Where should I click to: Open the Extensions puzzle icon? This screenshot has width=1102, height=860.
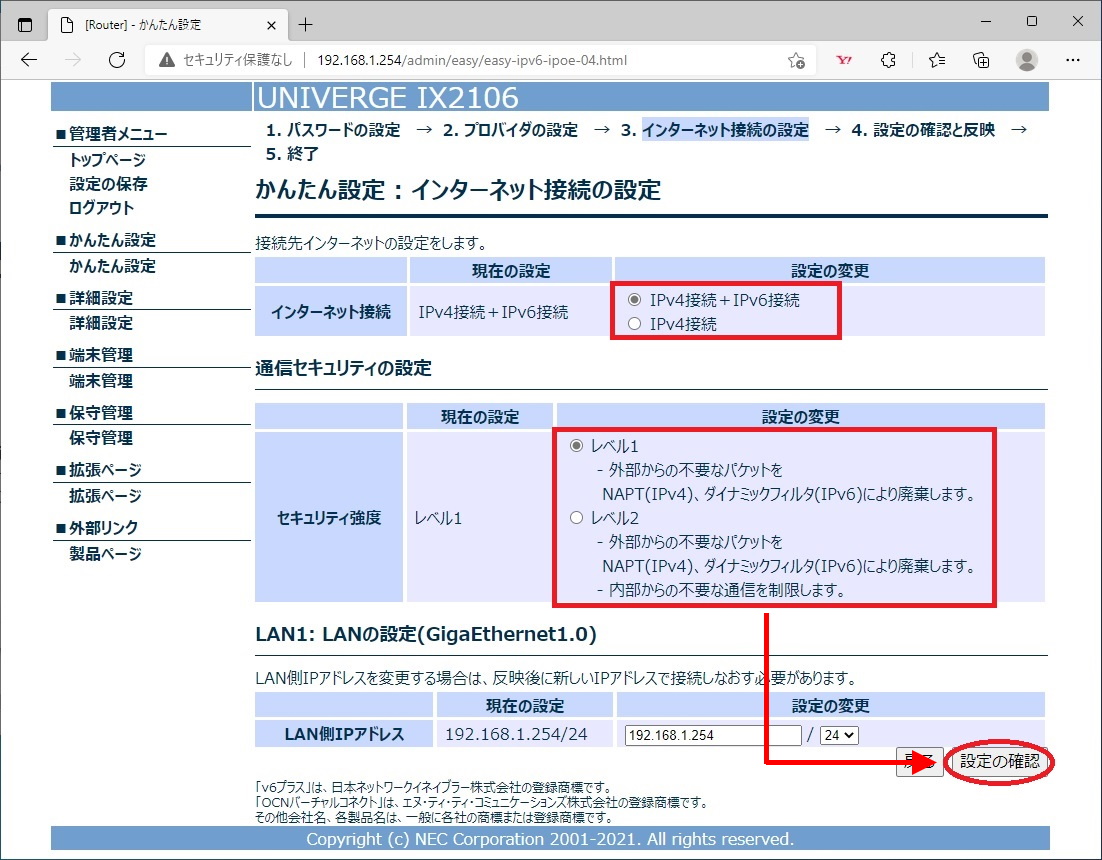coord(888,60)
